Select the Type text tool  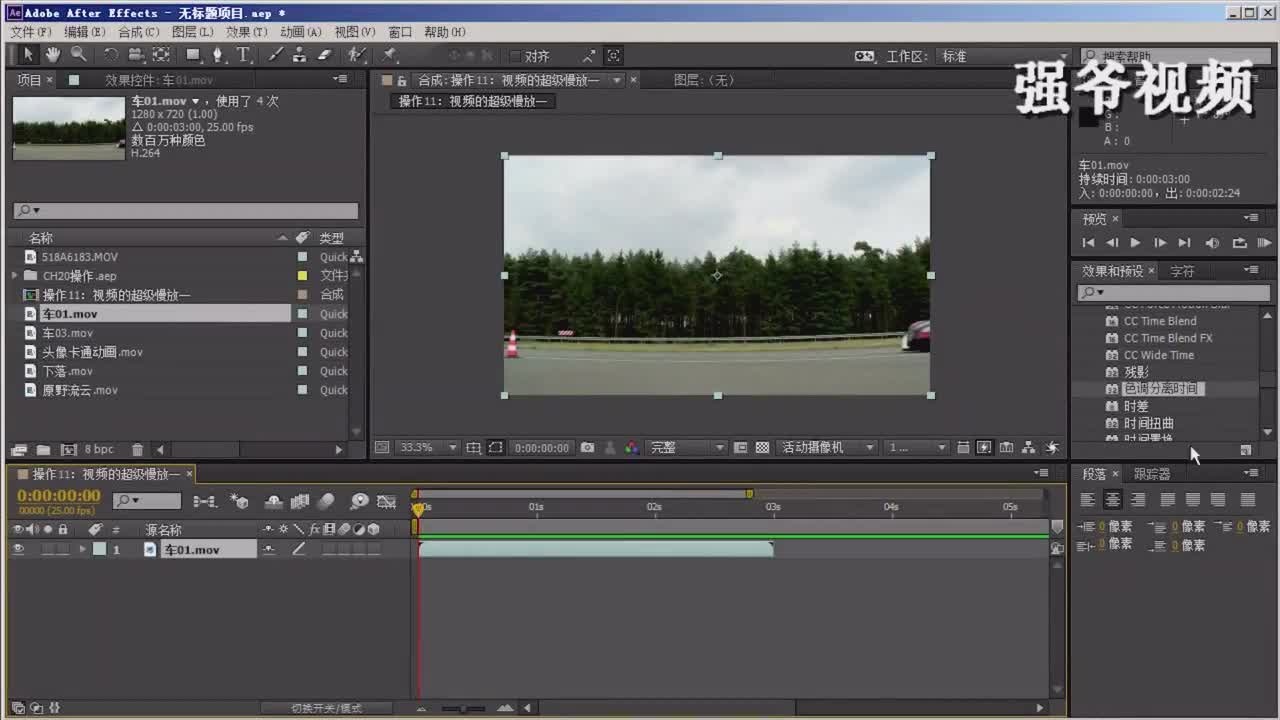(243, 55)
